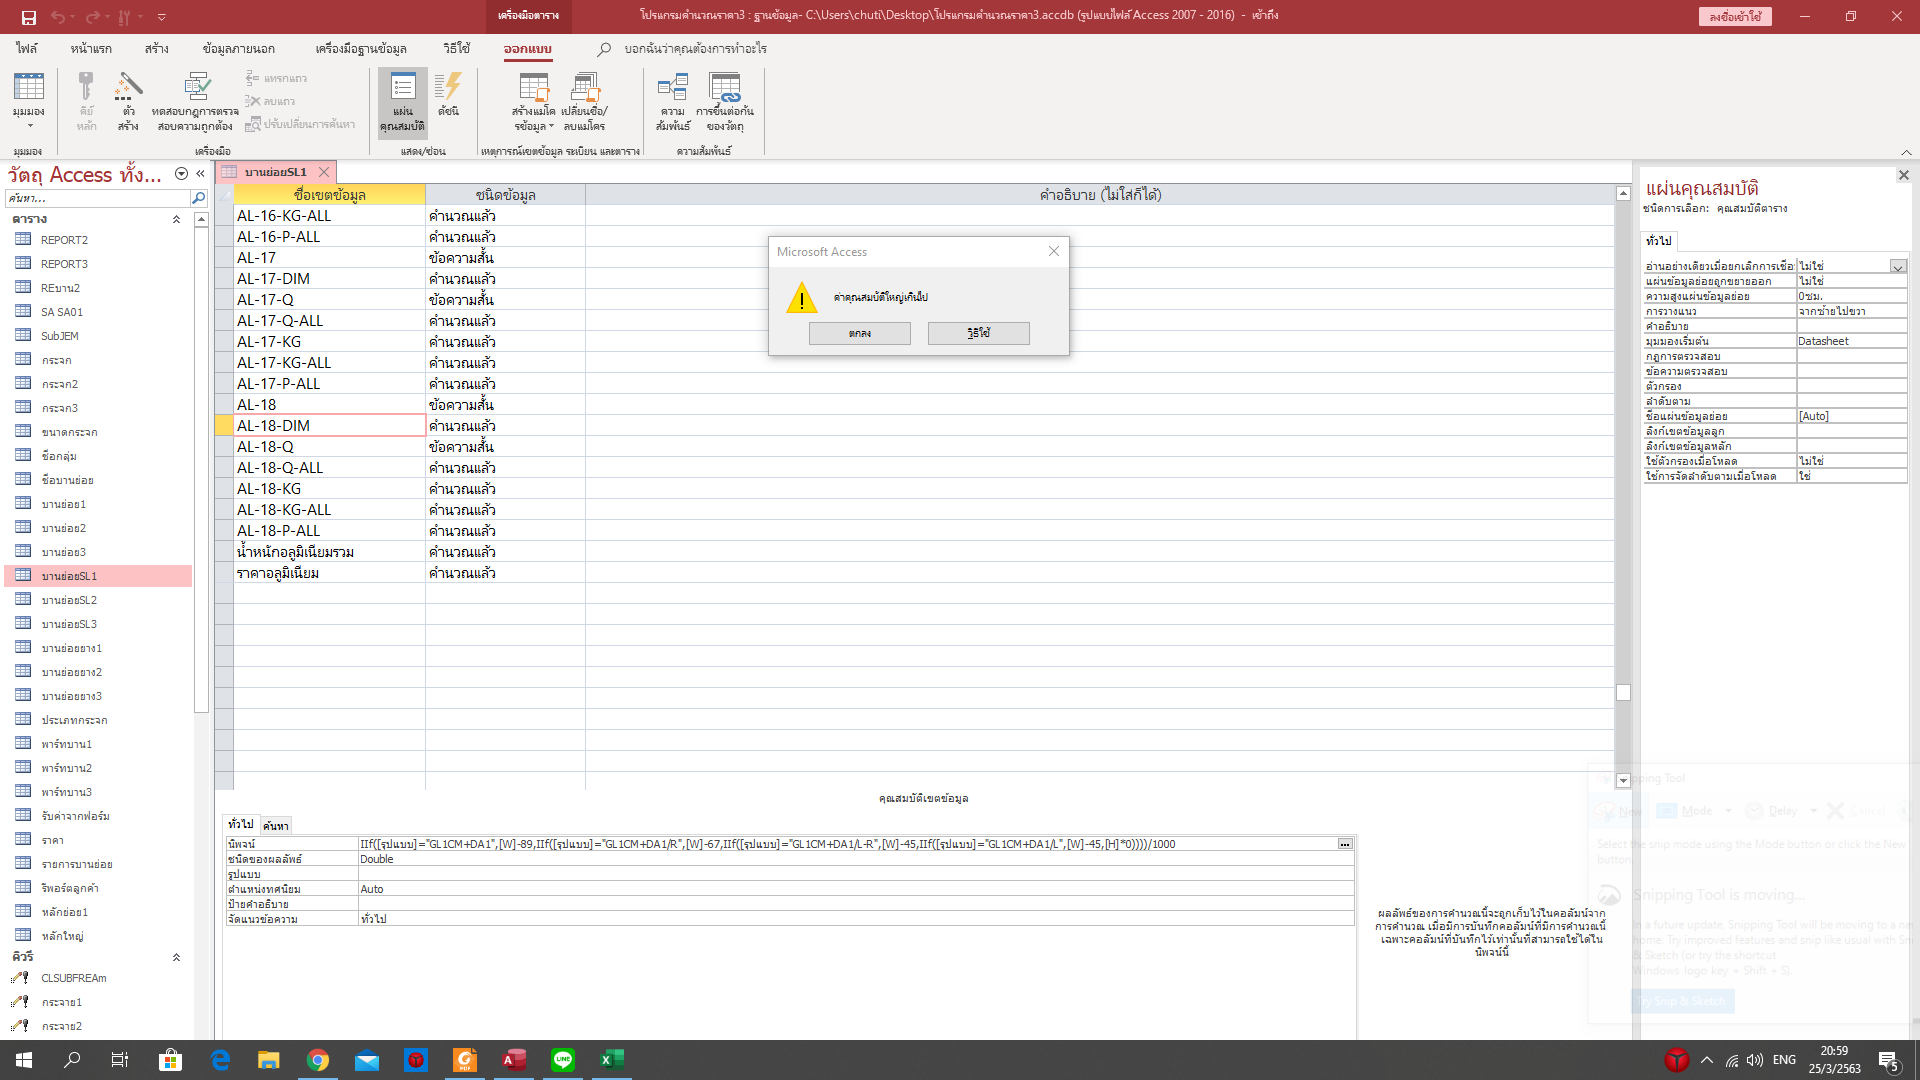Select the Lookup tab in field properties
Viewport: 1920px width, 1080px height.
[275, 826]
